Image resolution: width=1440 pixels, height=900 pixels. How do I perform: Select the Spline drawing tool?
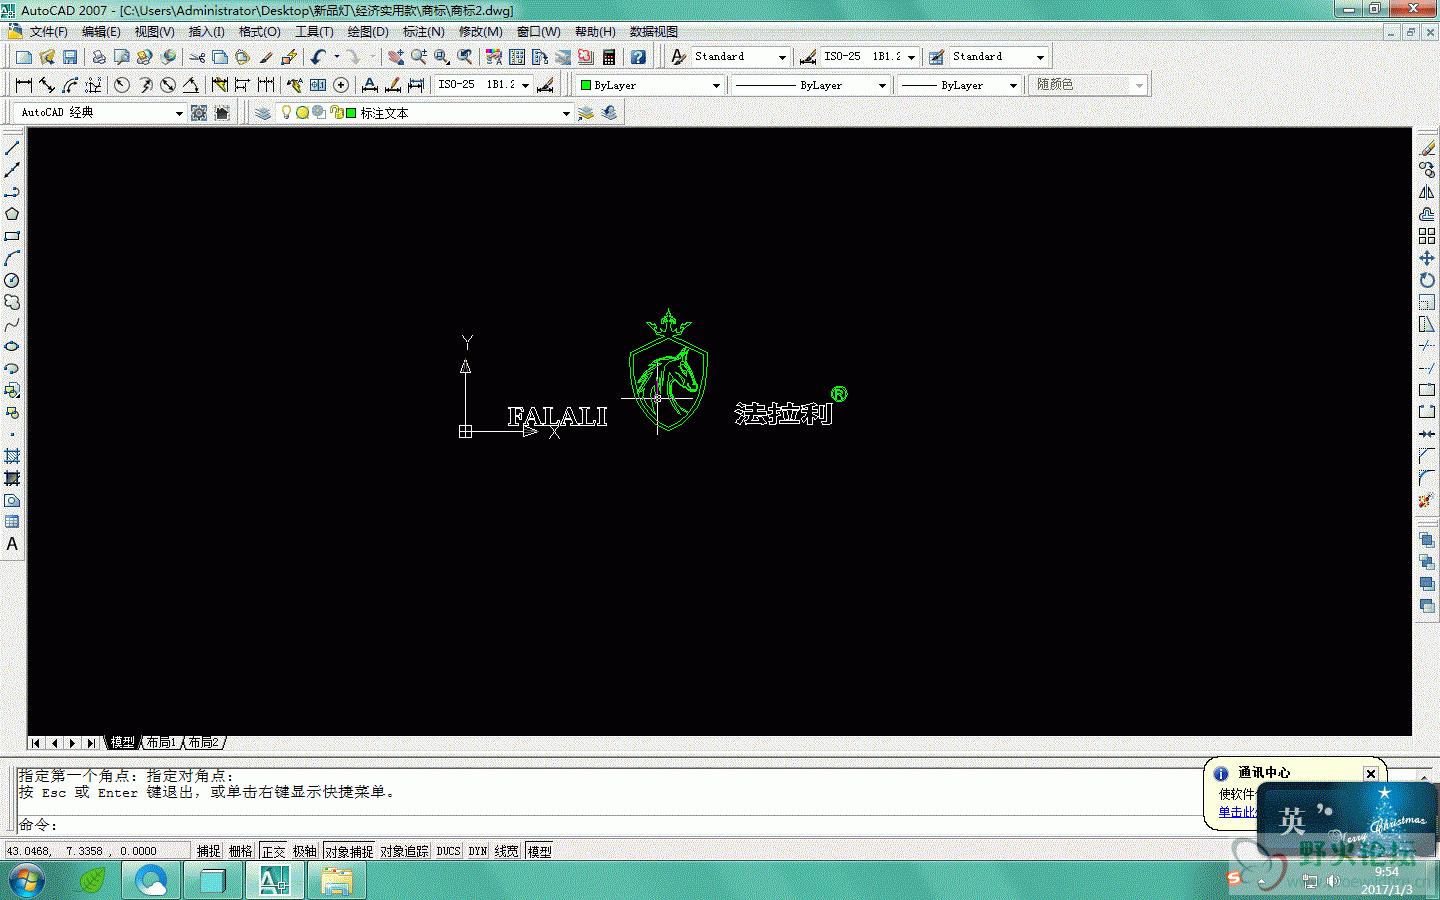pyautogui.click(x=12, y=324)
